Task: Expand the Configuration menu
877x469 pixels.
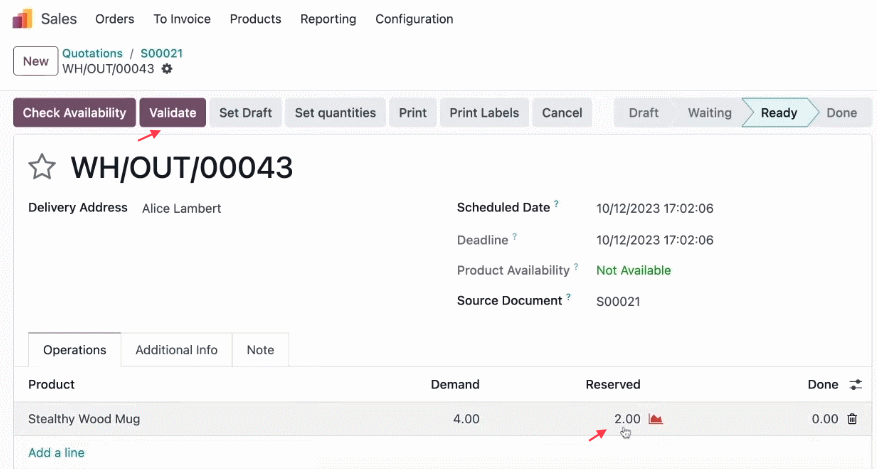Action: coord(414,19)
